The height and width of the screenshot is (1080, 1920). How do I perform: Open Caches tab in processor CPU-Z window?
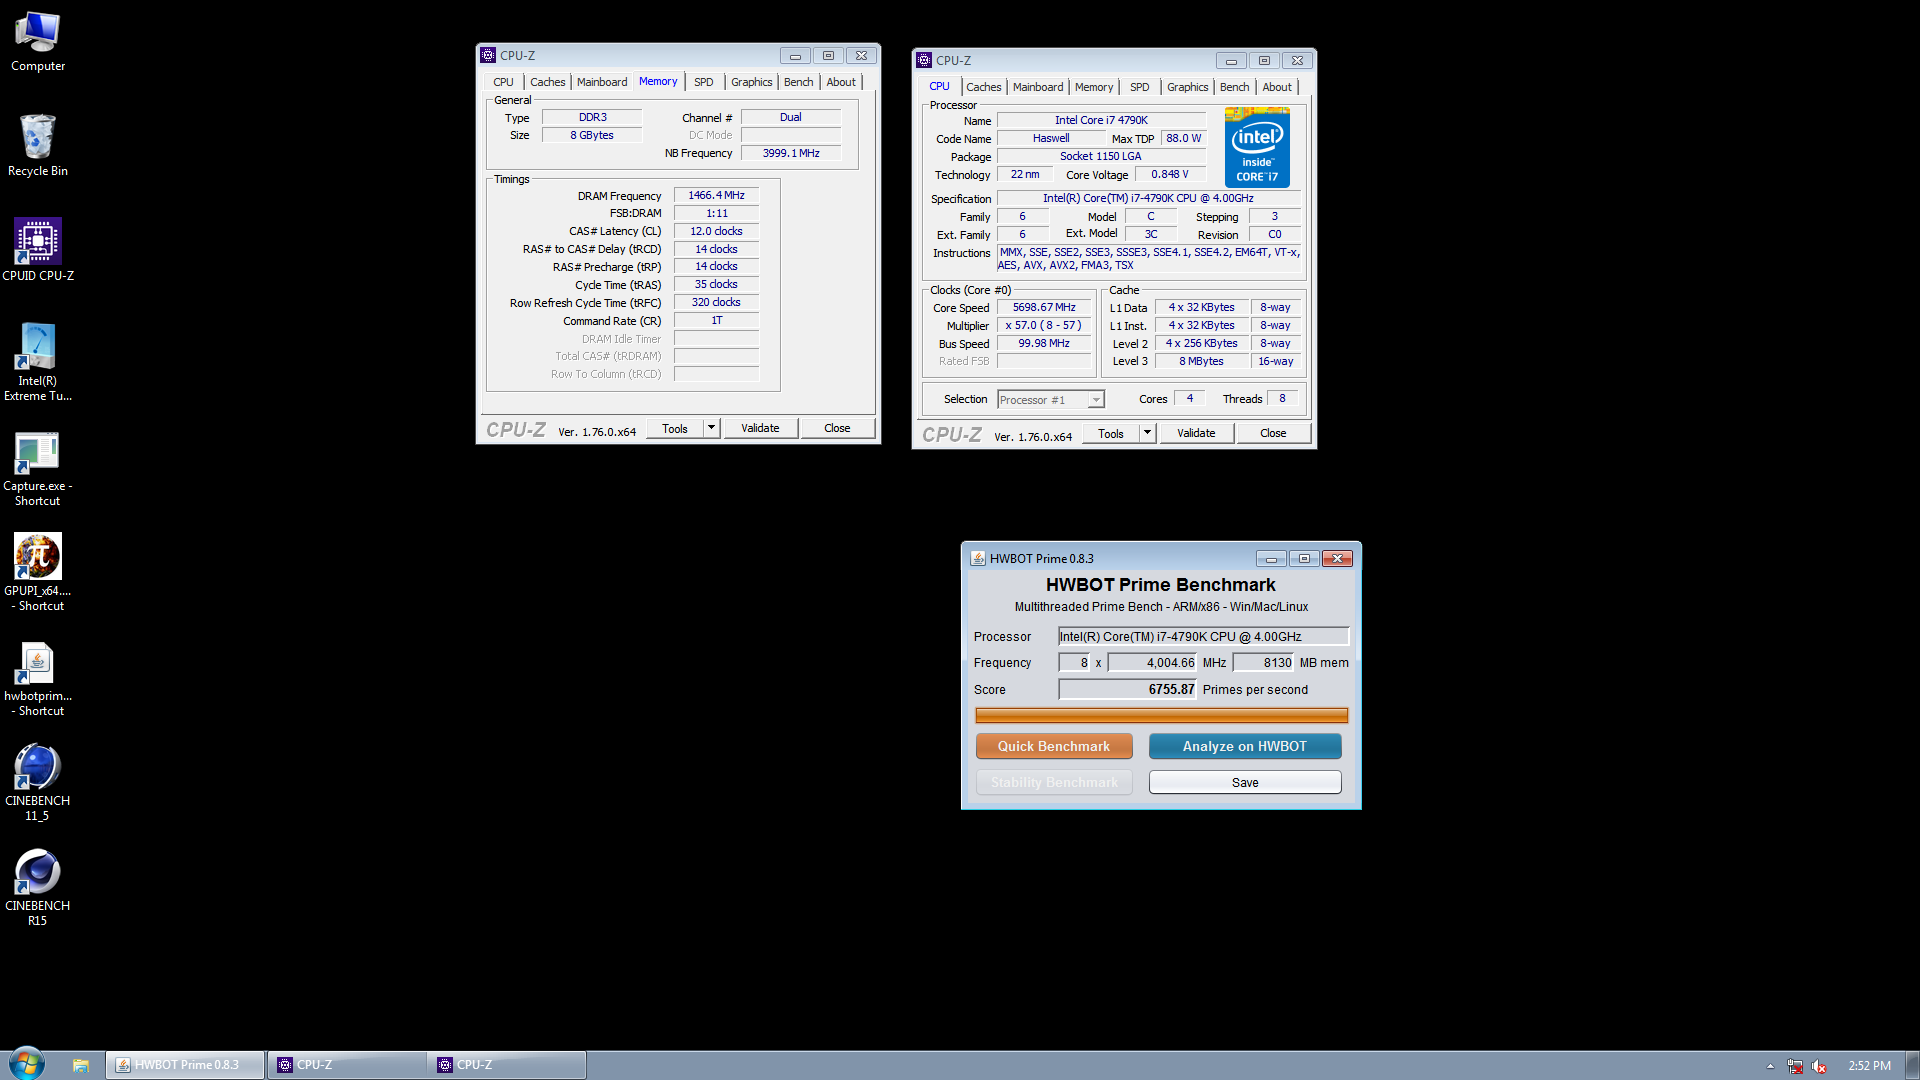pyautogui.click(x=983, y=87)
